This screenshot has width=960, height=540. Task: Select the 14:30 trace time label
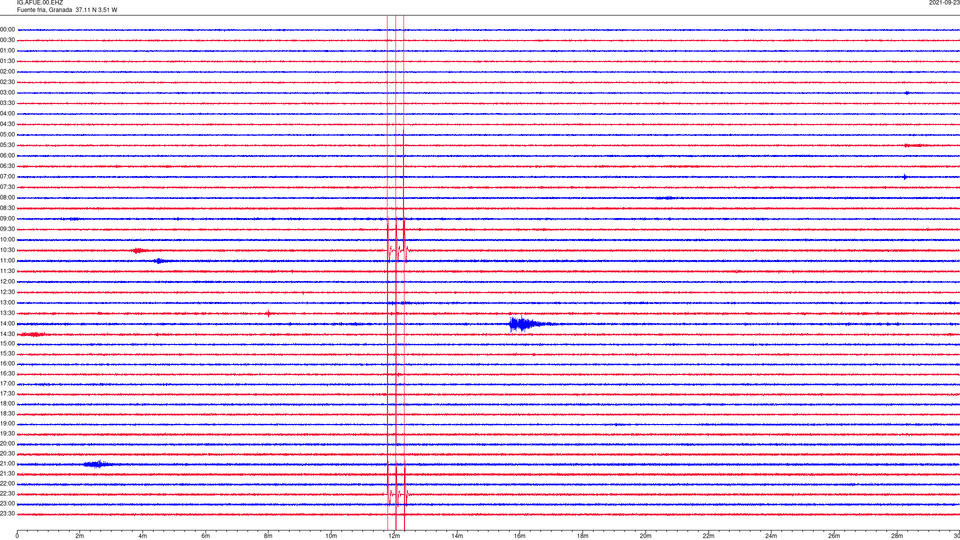tap(7, 334)
